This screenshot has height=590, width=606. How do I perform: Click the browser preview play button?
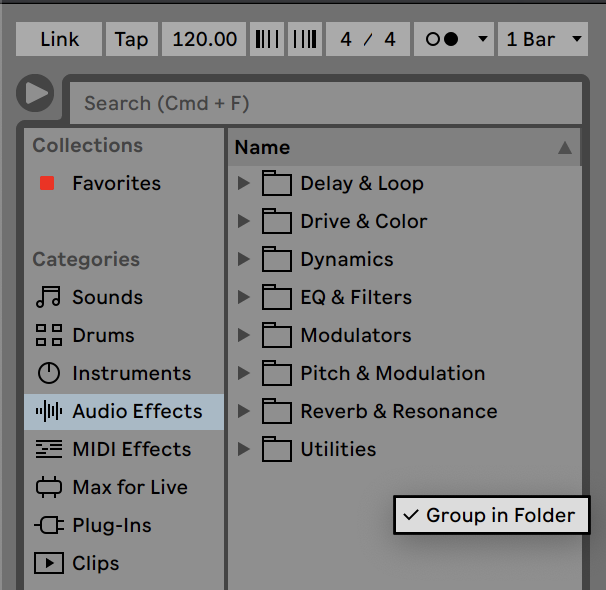35,93
